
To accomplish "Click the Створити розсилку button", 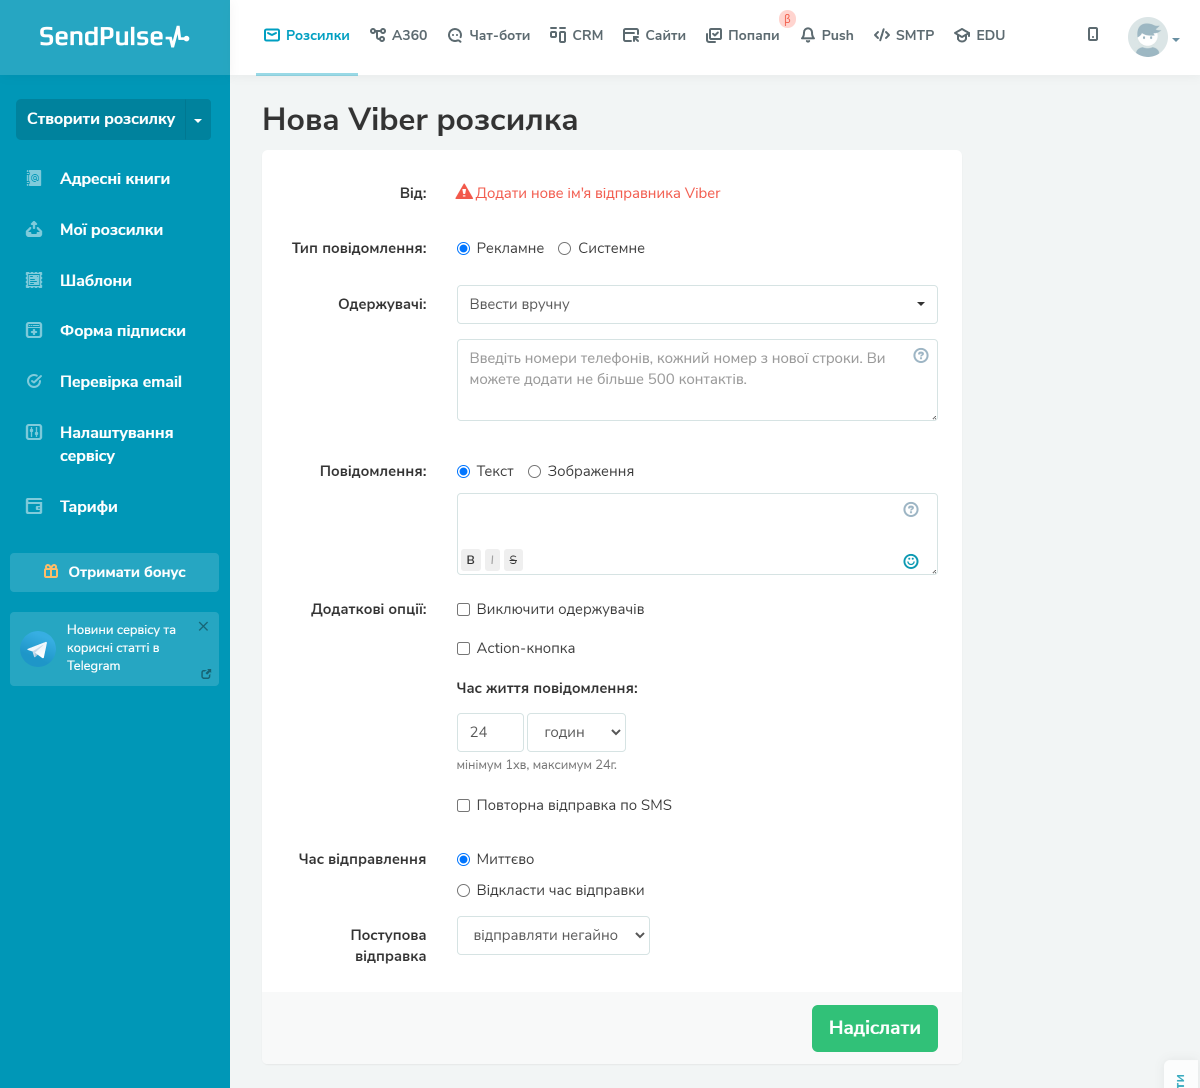I will click(101, 119).
